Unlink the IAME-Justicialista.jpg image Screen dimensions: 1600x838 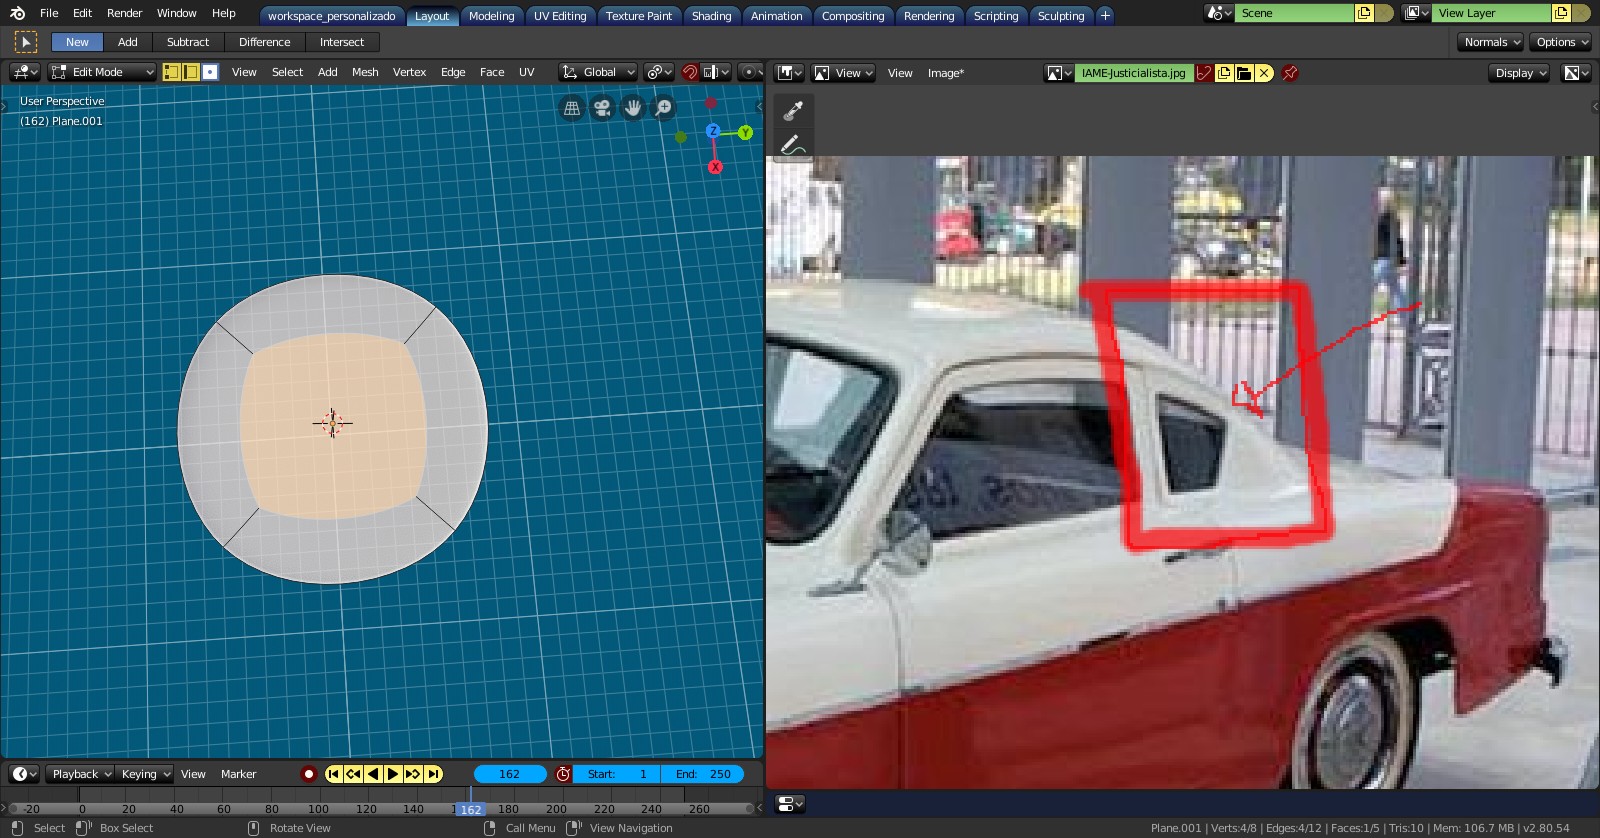tap(1264, 73)
